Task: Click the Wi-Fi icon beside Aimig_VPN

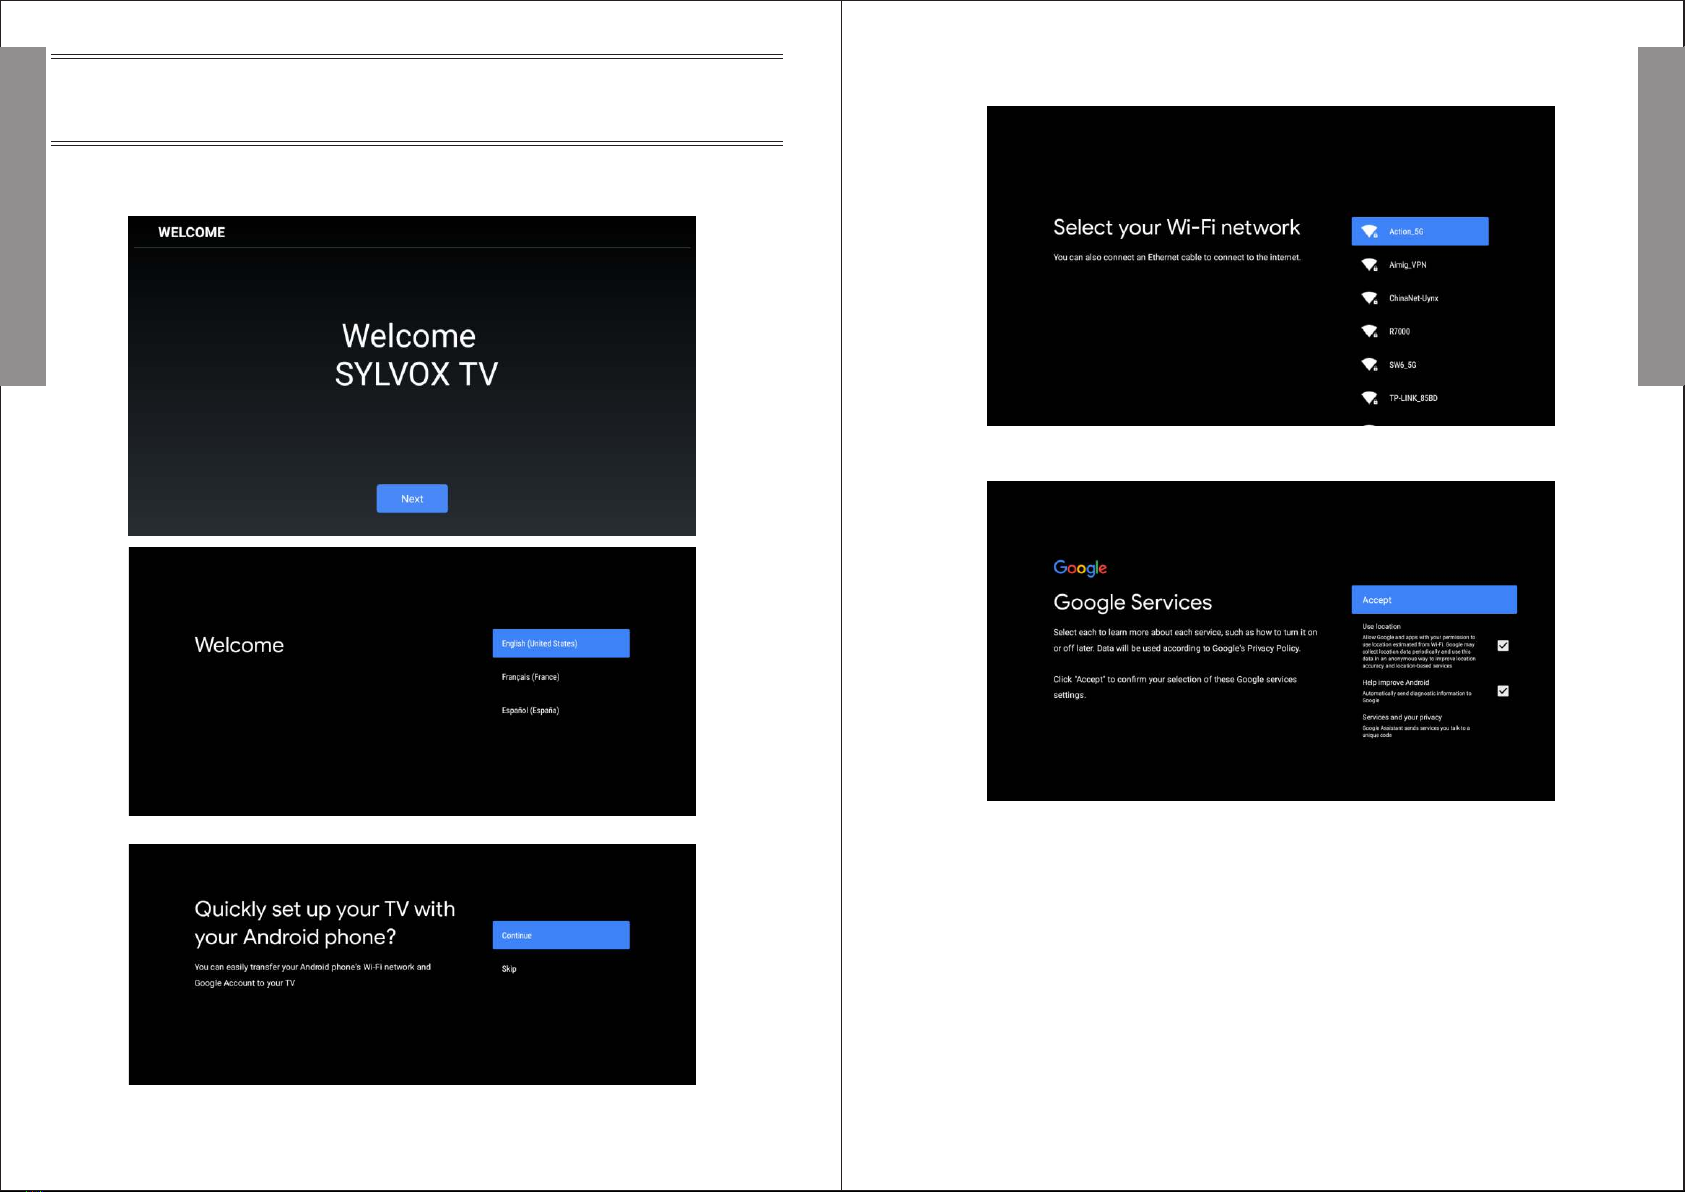Action: coord(1369,265)
